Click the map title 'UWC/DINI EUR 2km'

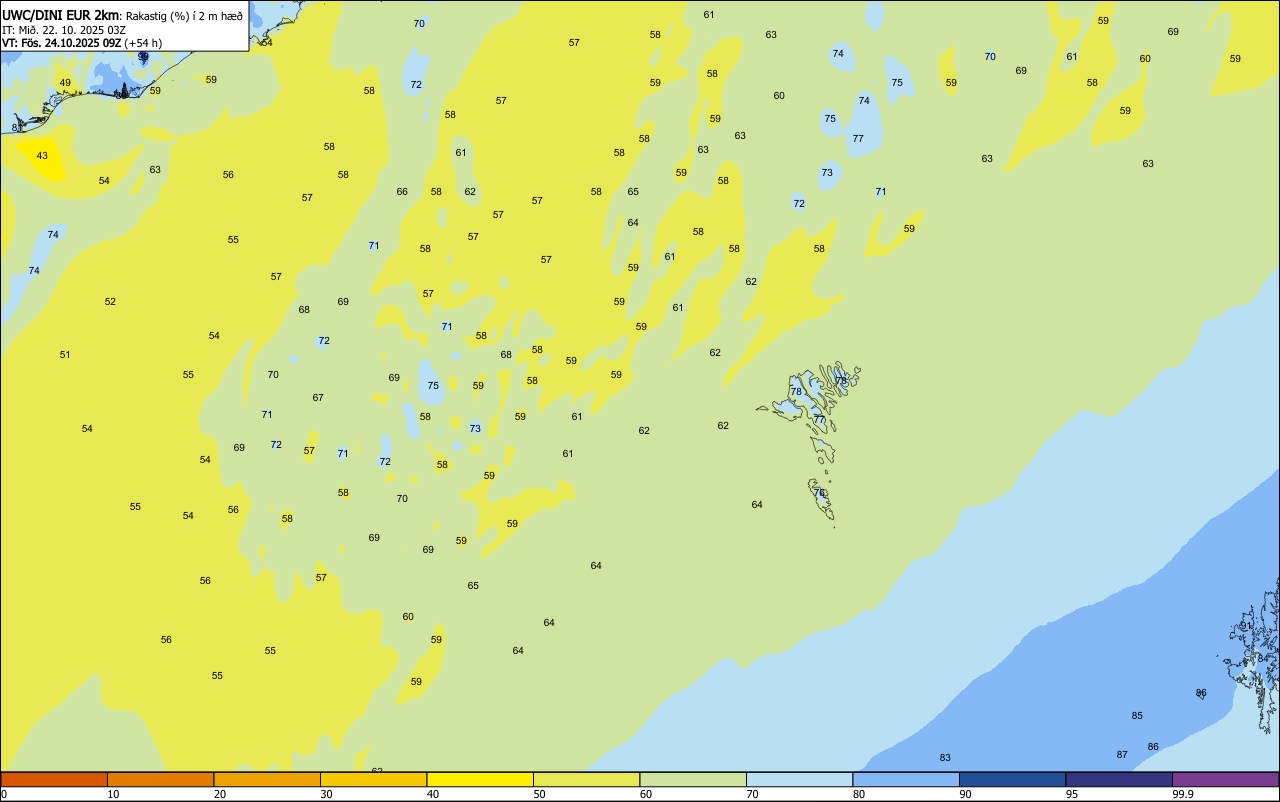(x=60, y=15)
